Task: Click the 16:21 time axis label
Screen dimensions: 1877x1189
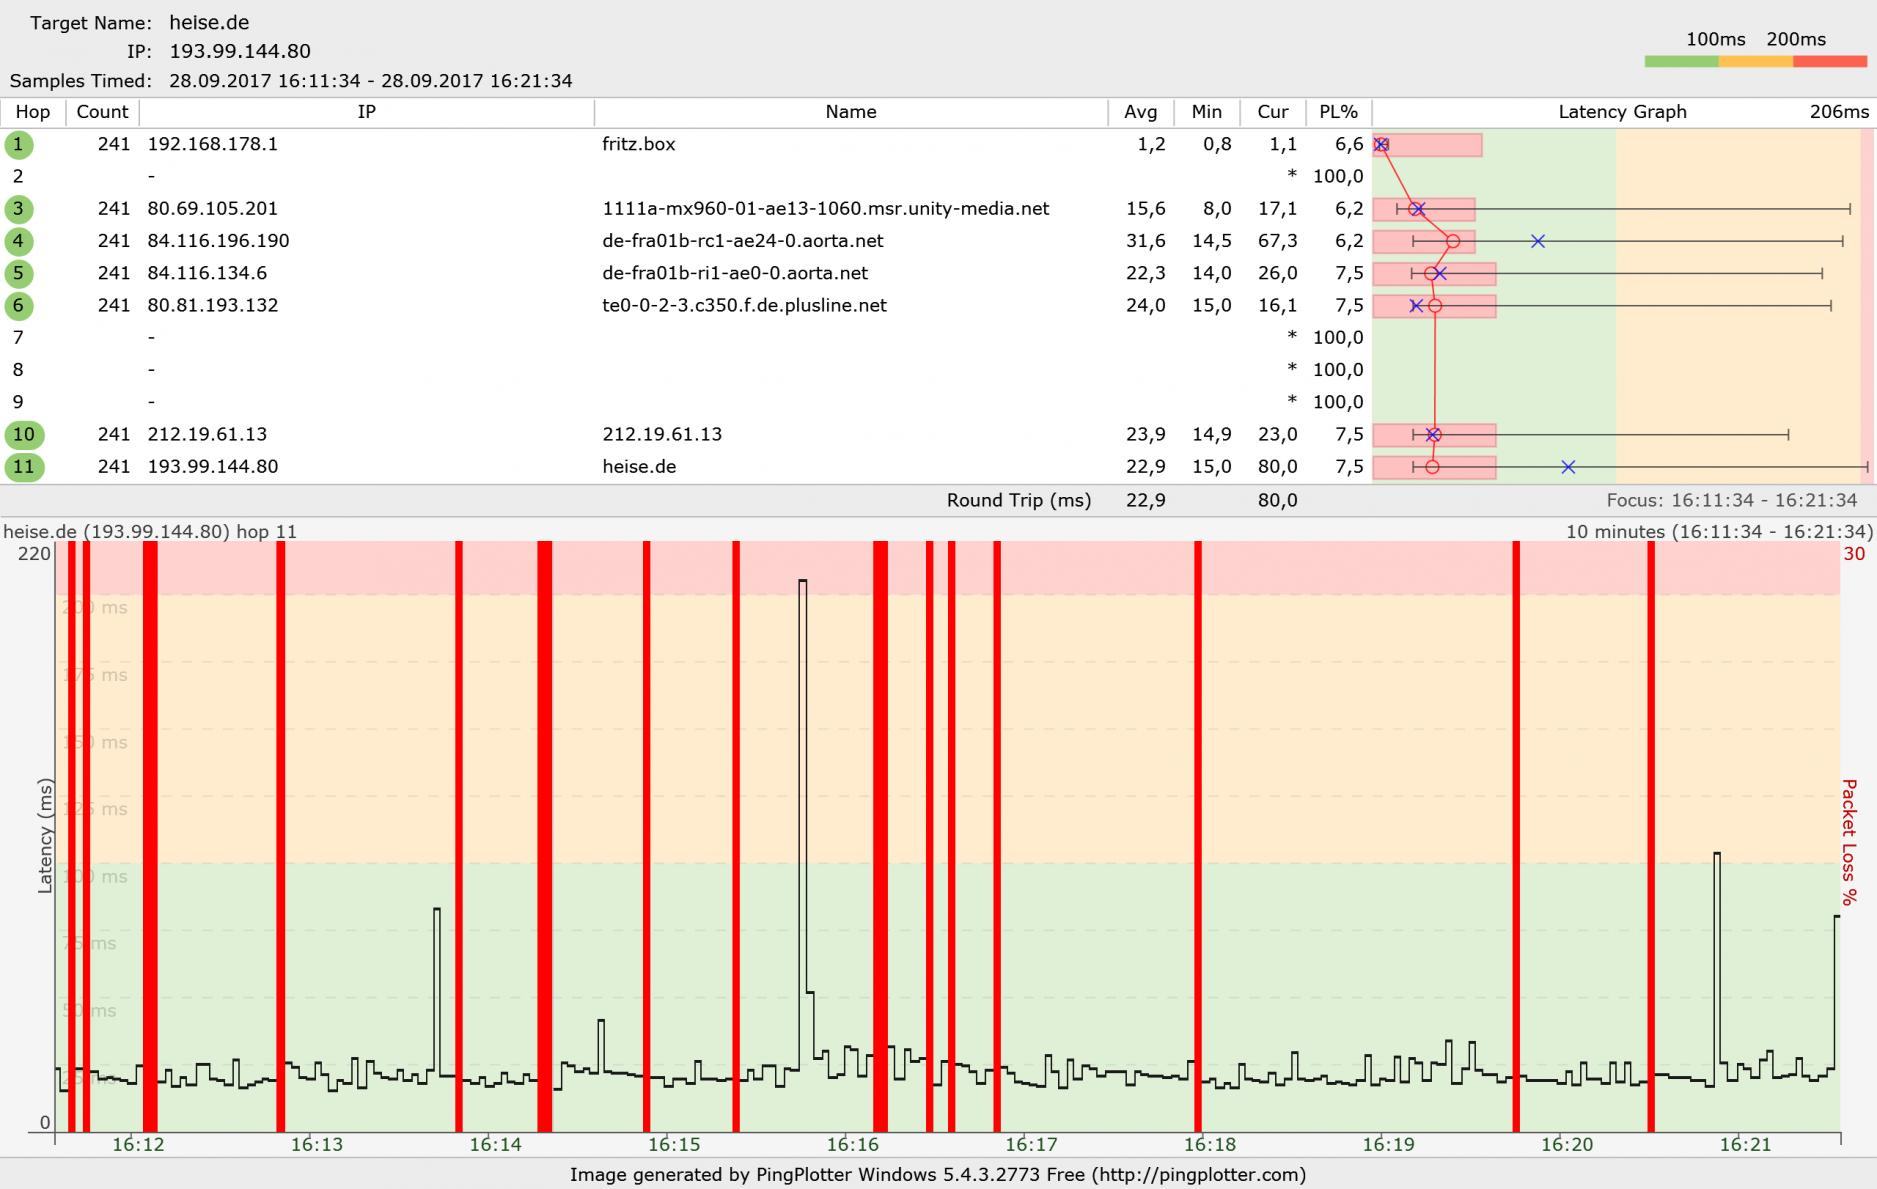Action: tap(1746, 1145)
